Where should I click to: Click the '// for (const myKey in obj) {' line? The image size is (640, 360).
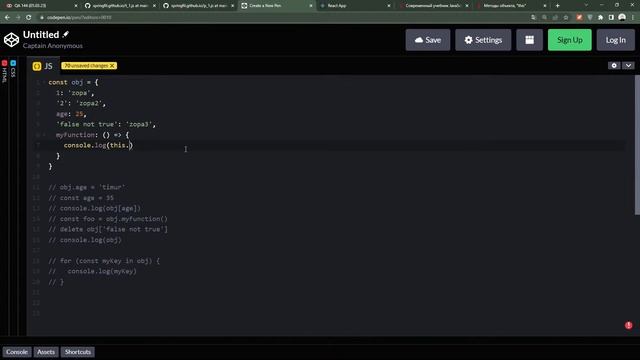point(104,261)
